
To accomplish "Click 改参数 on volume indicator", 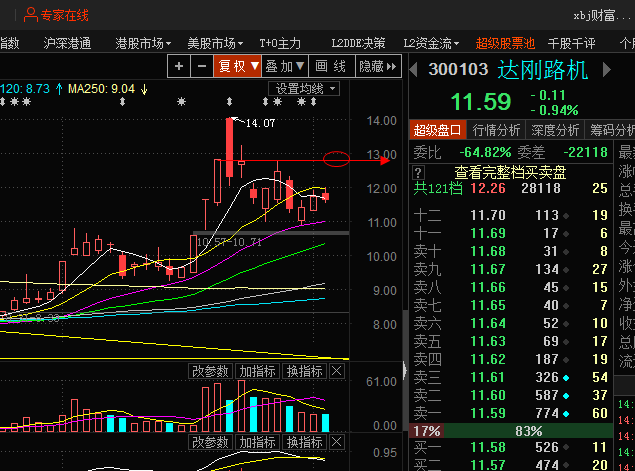I will (210, 371).
